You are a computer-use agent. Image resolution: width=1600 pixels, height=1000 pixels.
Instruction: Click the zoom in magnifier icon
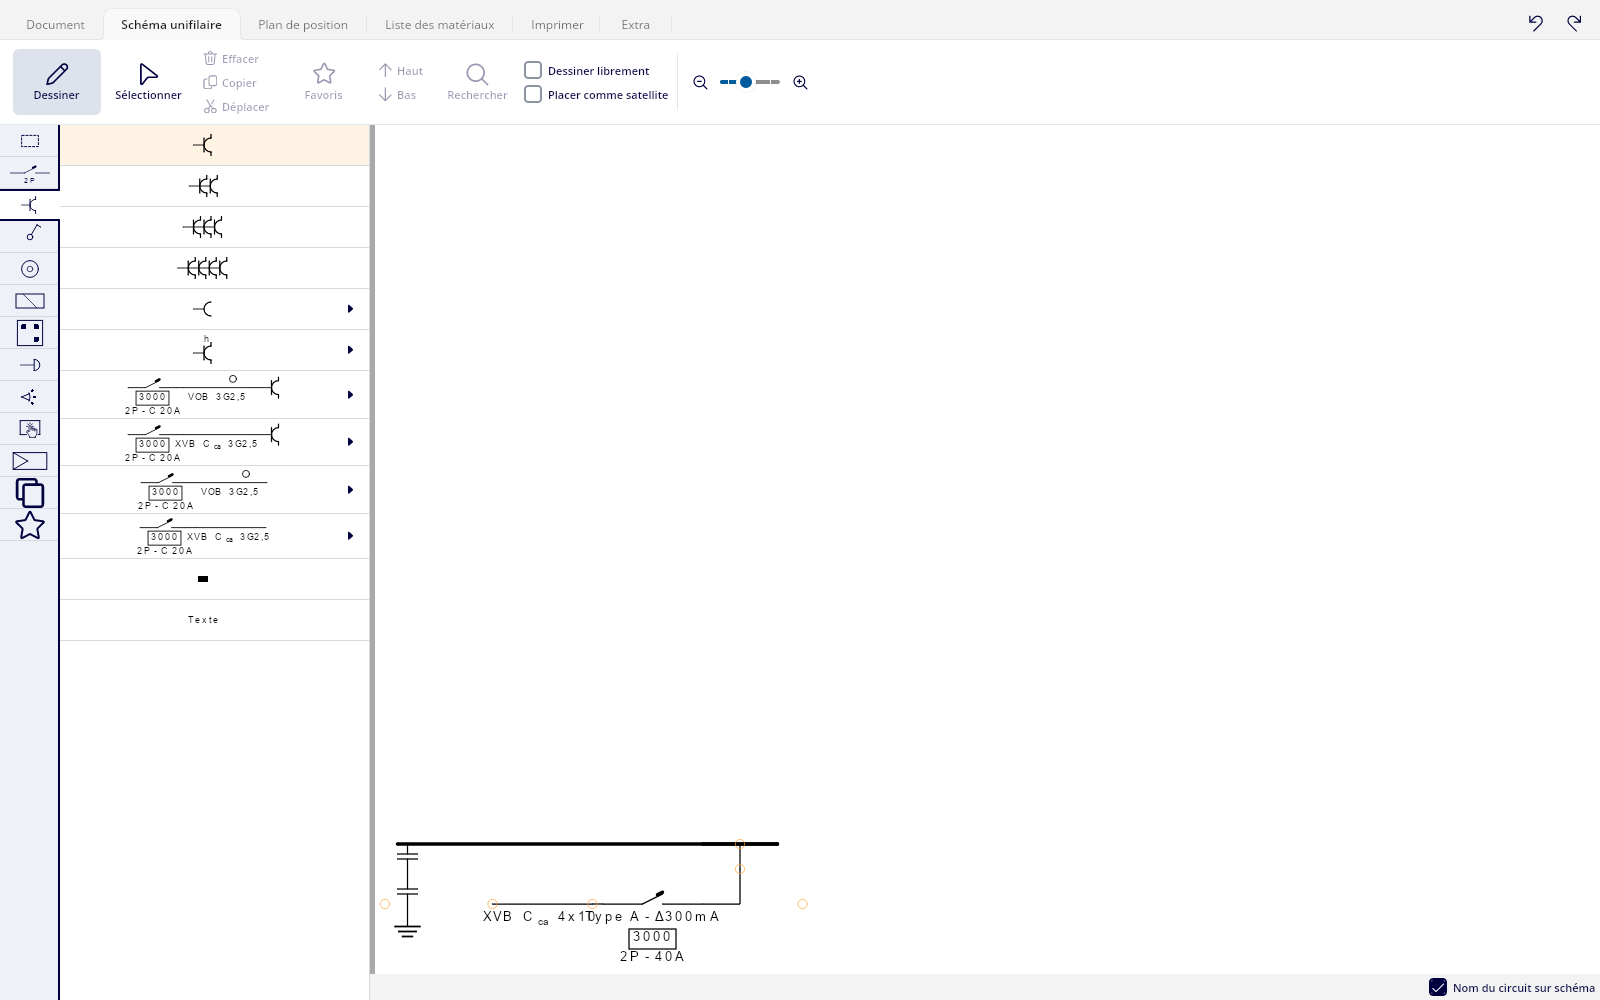click(800, 82)
